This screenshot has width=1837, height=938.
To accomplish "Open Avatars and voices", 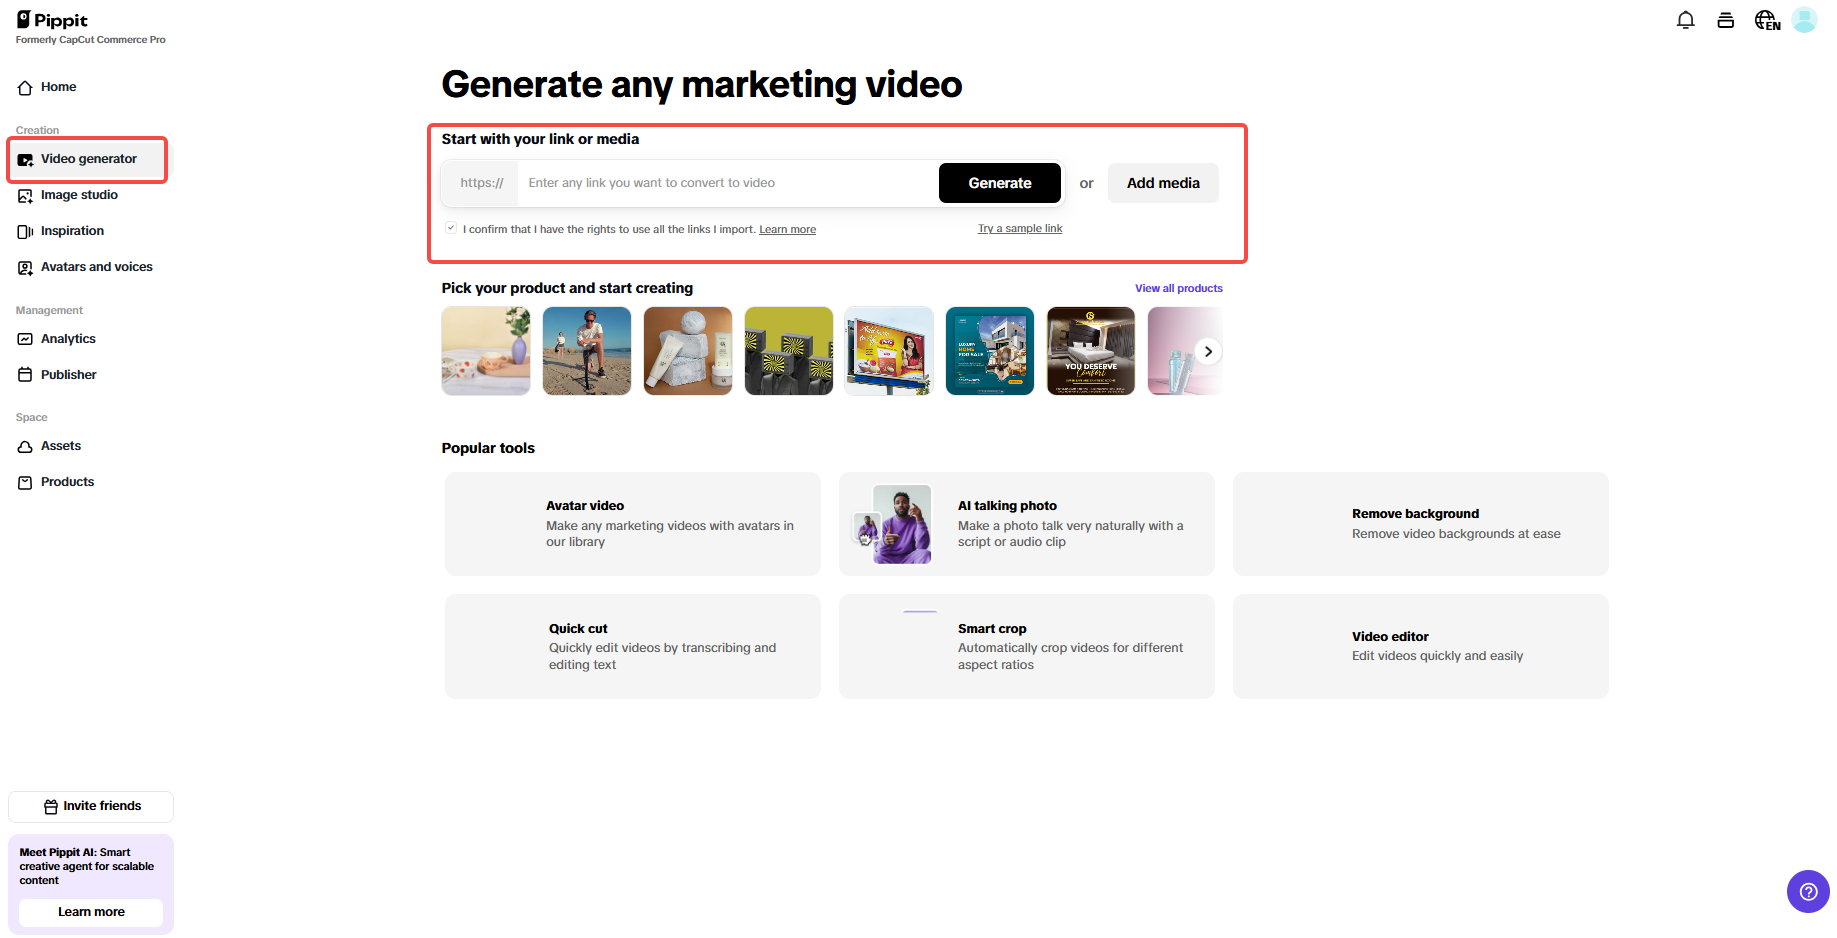I will click(x=96, y=267).
